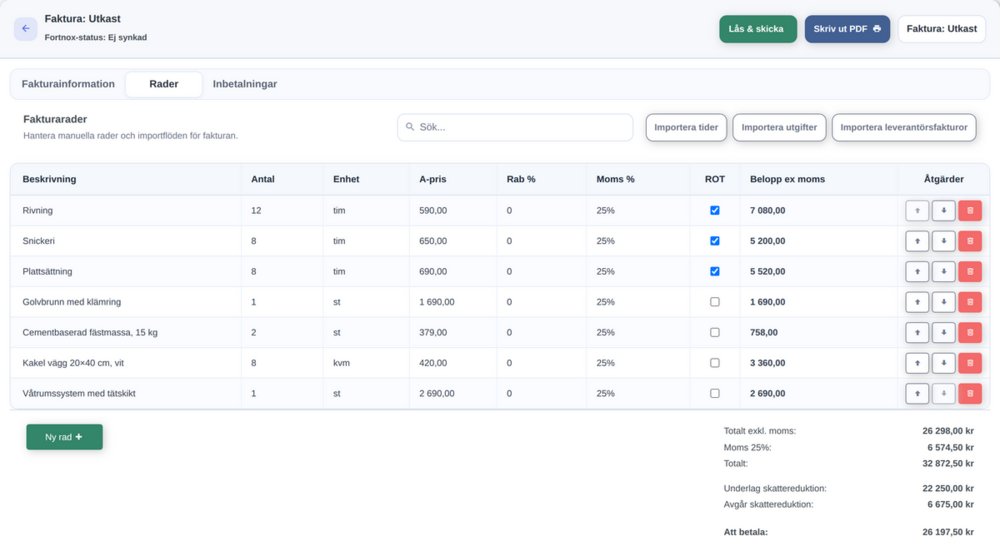Click Totalt exkl. moms value 26 298,00 kr
This screenshot has width=1000, height=551.
point(948,431)
